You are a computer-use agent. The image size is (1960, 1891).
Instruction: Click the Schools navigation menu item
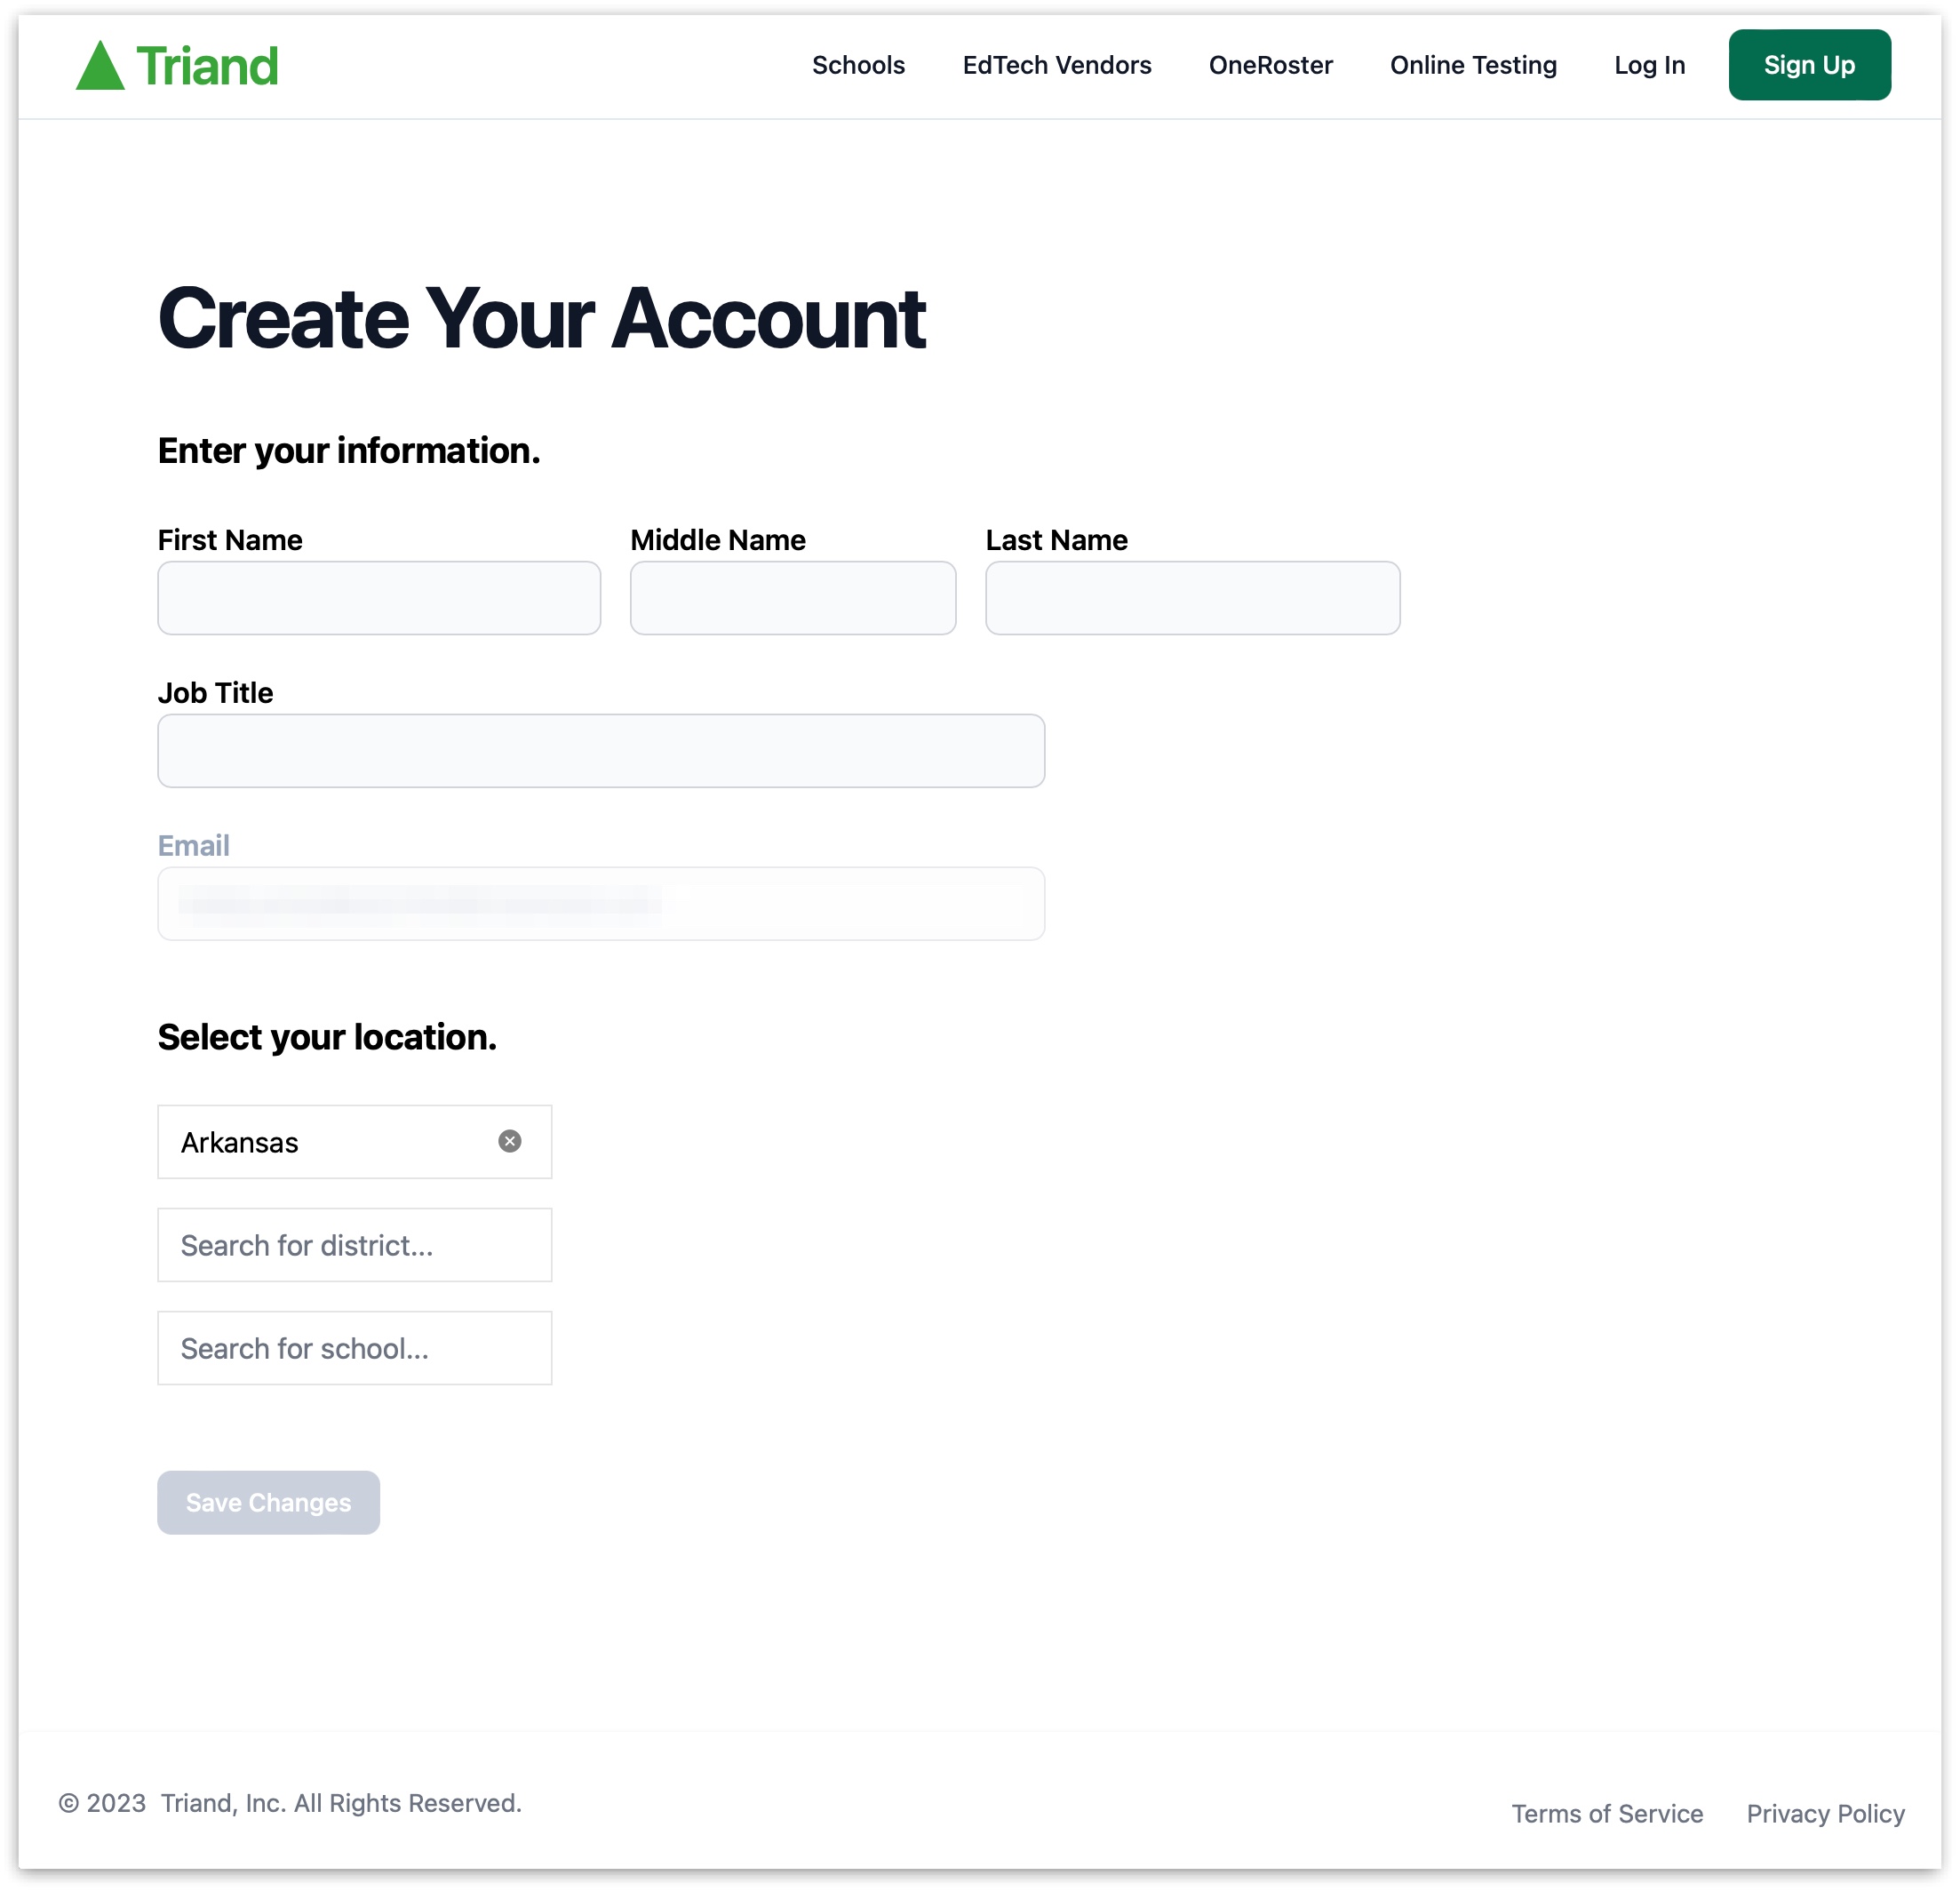[x=857, y=63]
